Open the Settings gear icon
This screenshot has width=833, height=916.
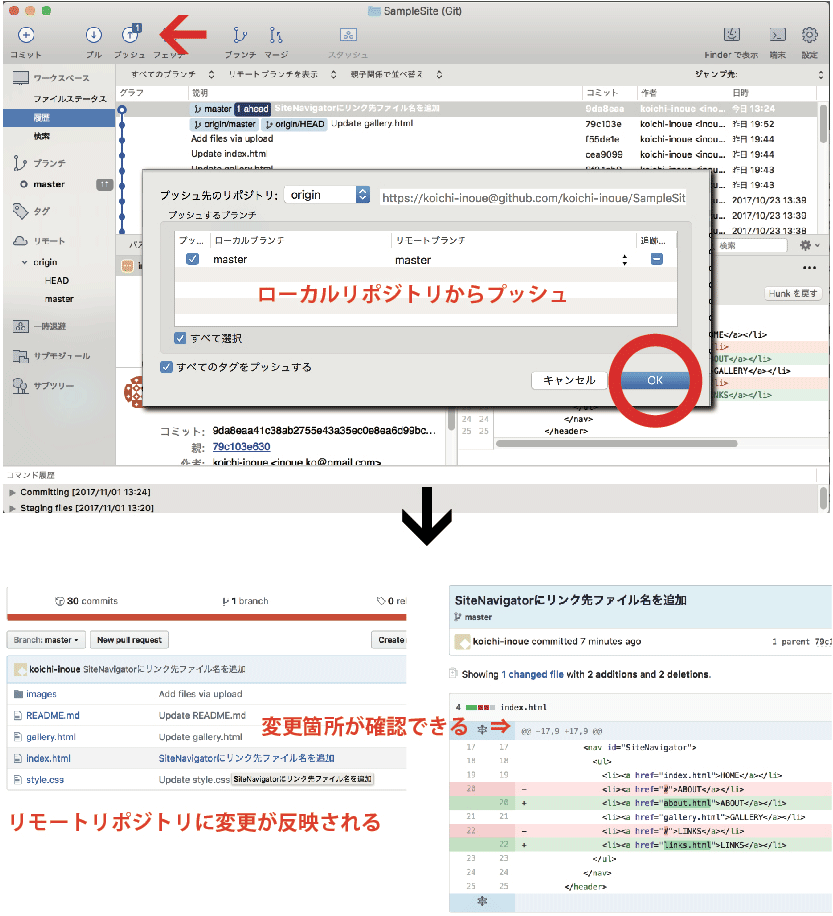point(809,37)
